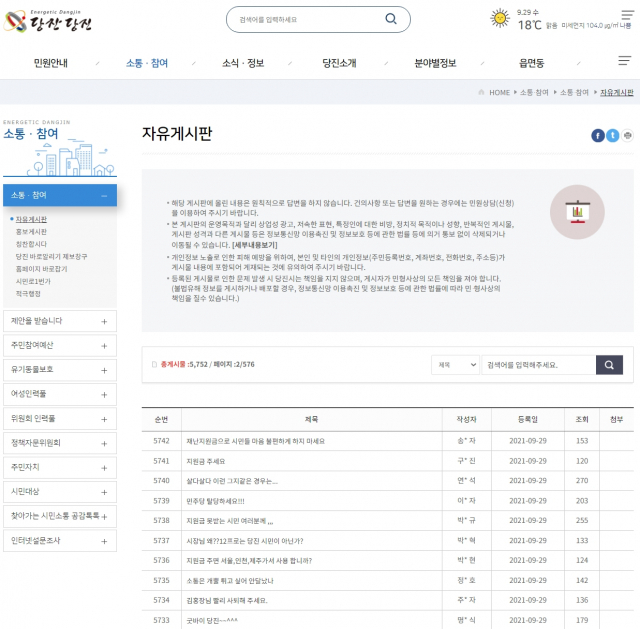Screen dimensions: 640x629
Task: Share page via Facebook icon
Action: coord(598,135)
